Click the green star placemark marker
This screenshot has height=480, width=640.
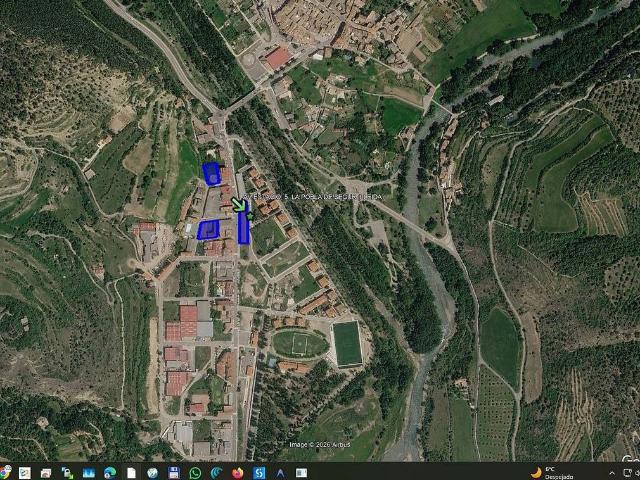[250, 216]
